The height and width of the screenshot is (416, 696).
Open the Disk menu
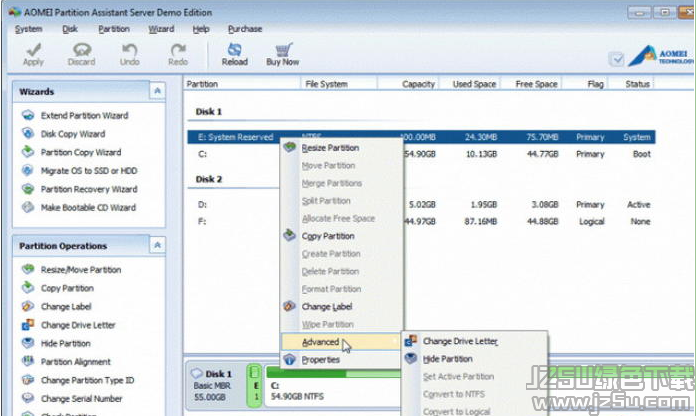[x=70, y=29]
